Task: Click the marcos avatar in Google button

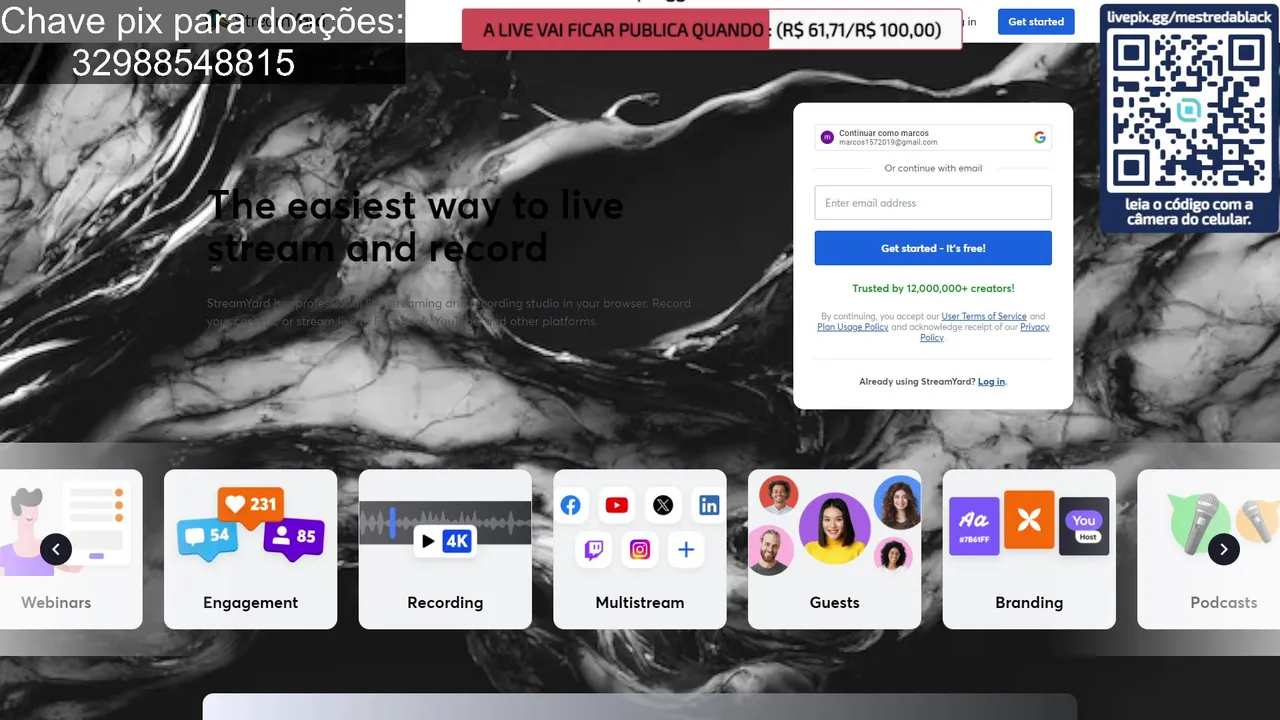Action: (827, 137)
